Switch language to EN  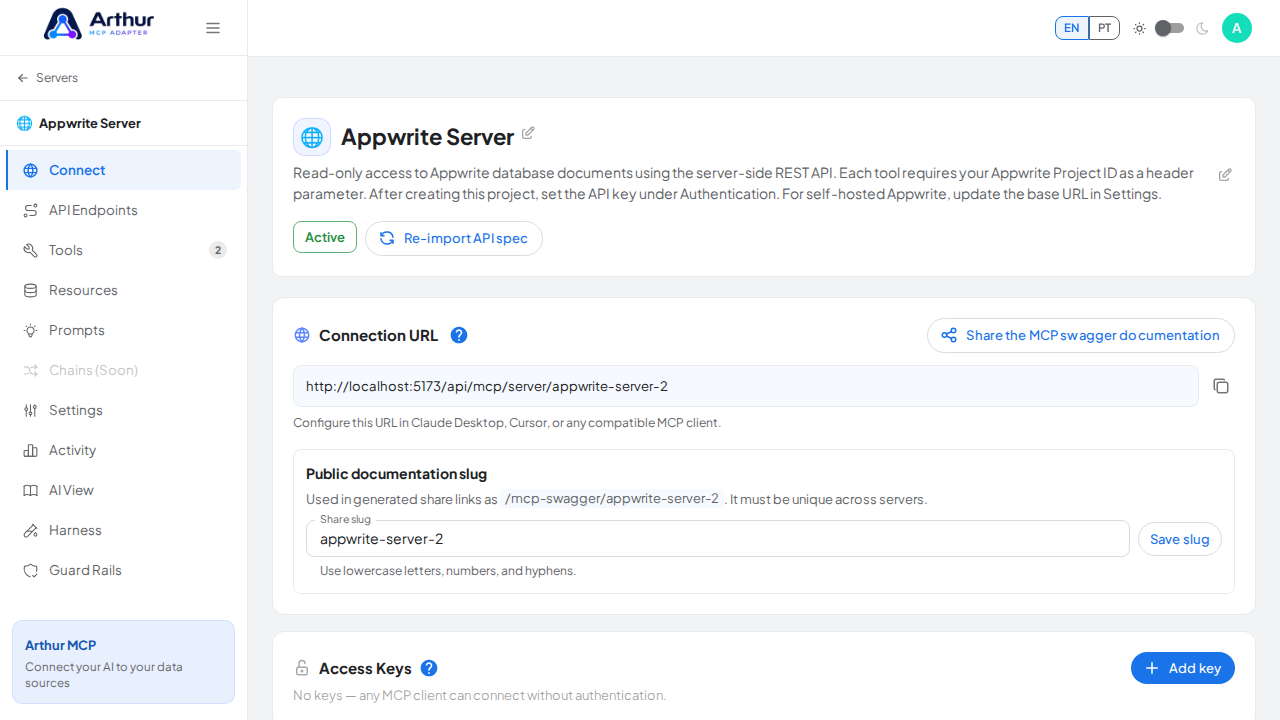click(x=1072, y=28)
